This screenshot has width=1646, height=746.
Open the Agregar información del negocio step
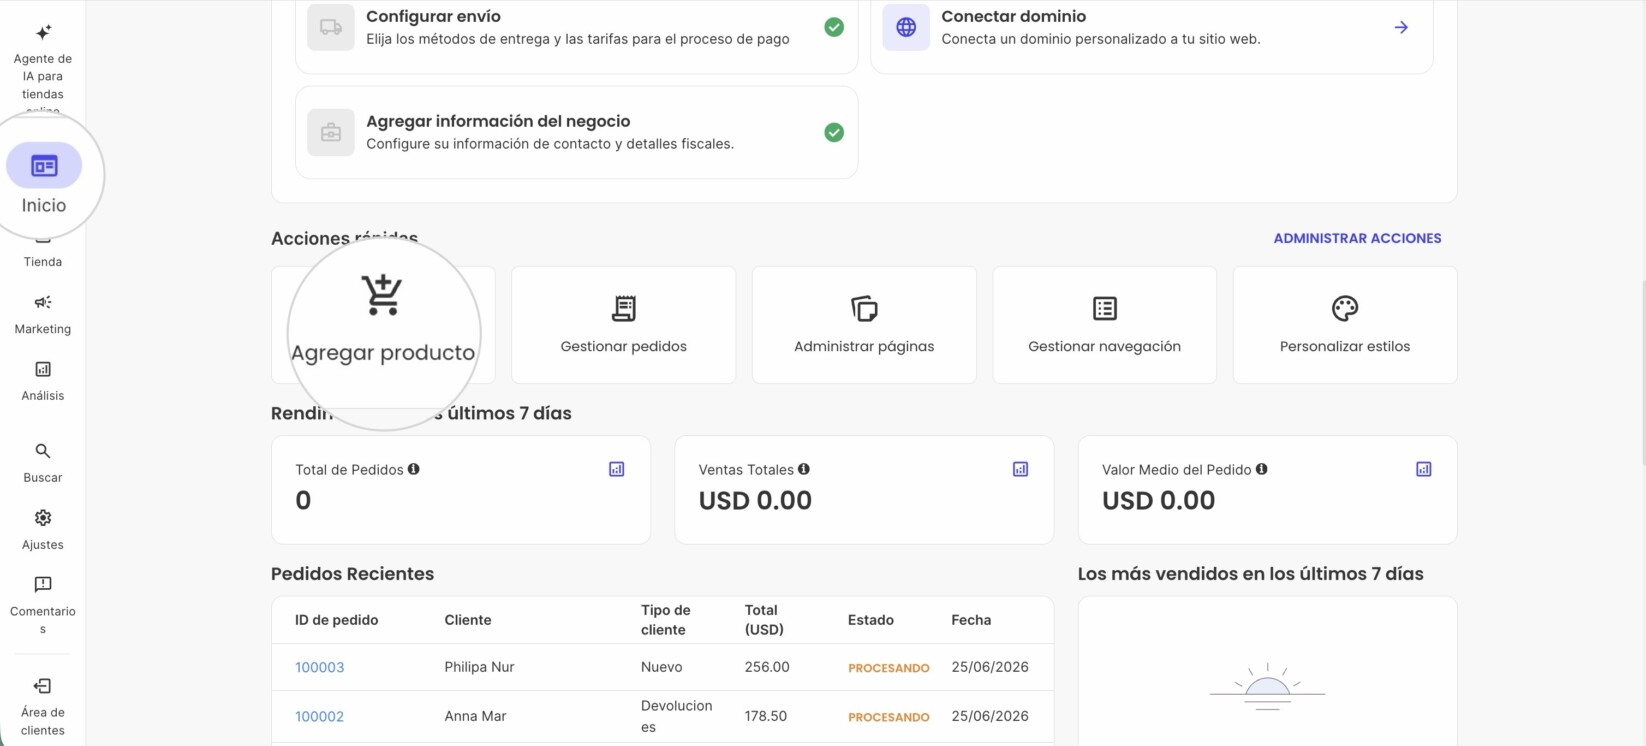pos(577,132)
